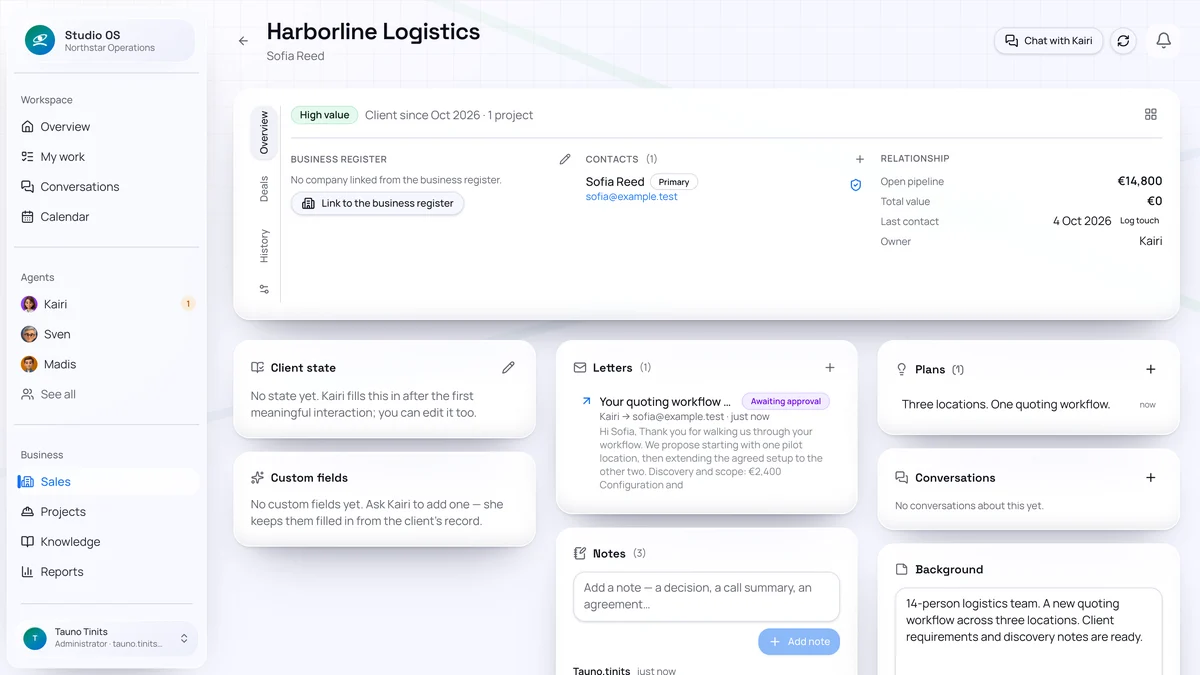Click Chat with Kairi button
Viewport: 1200px width, 675px height.
point(1048,41)
